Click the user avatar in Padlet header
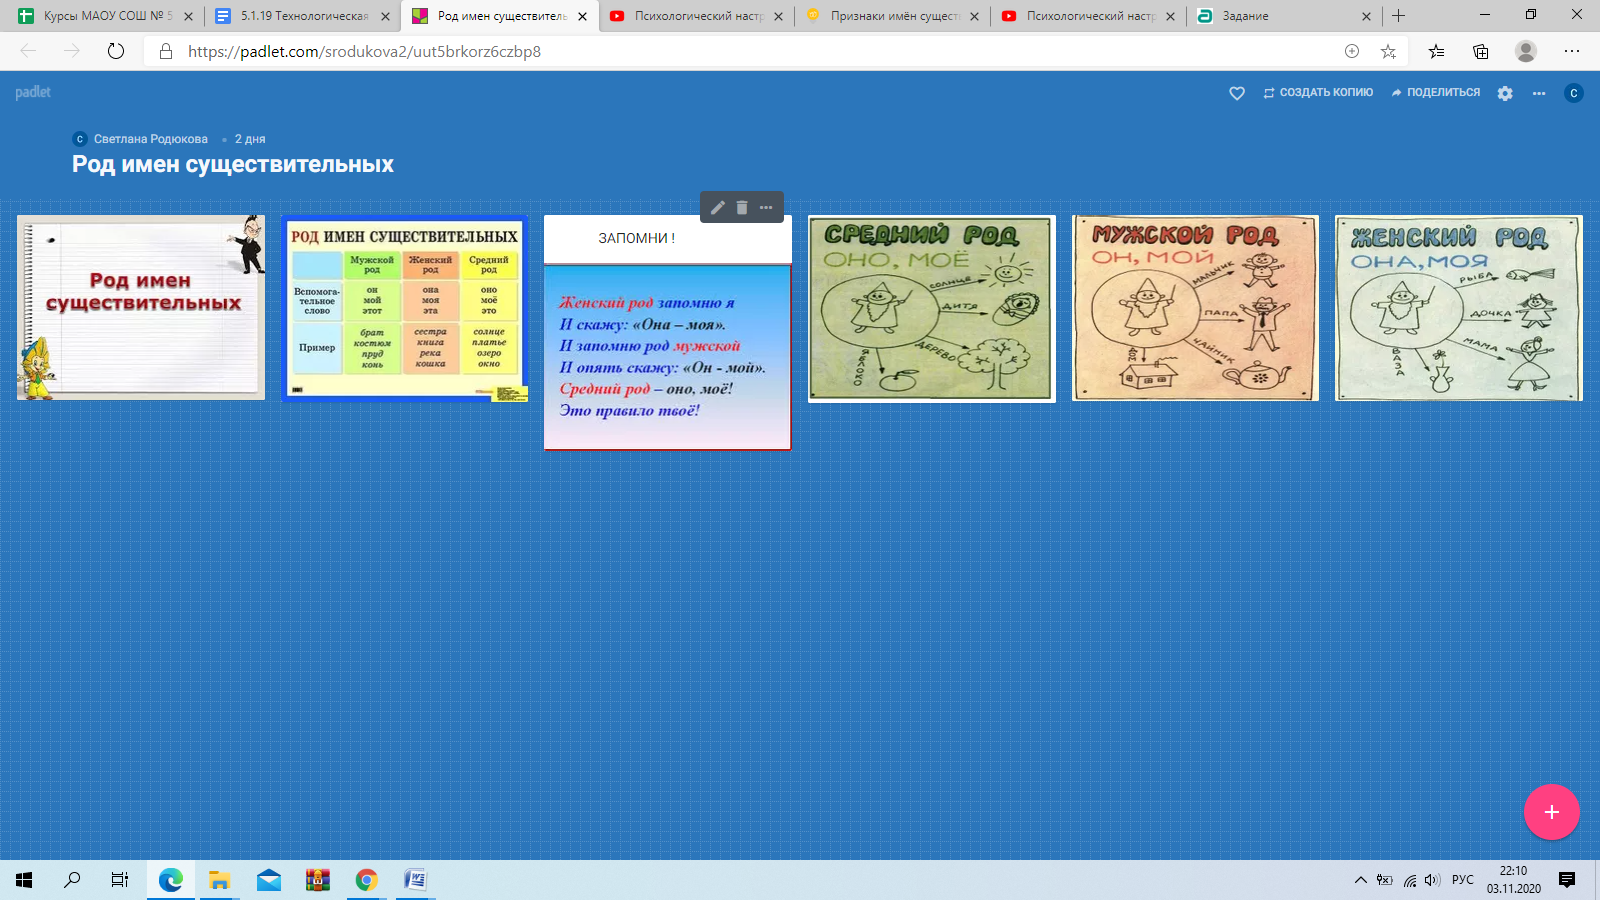Image resolution: width=1600 pixels, height=900 pixels. coord(1573,93)
